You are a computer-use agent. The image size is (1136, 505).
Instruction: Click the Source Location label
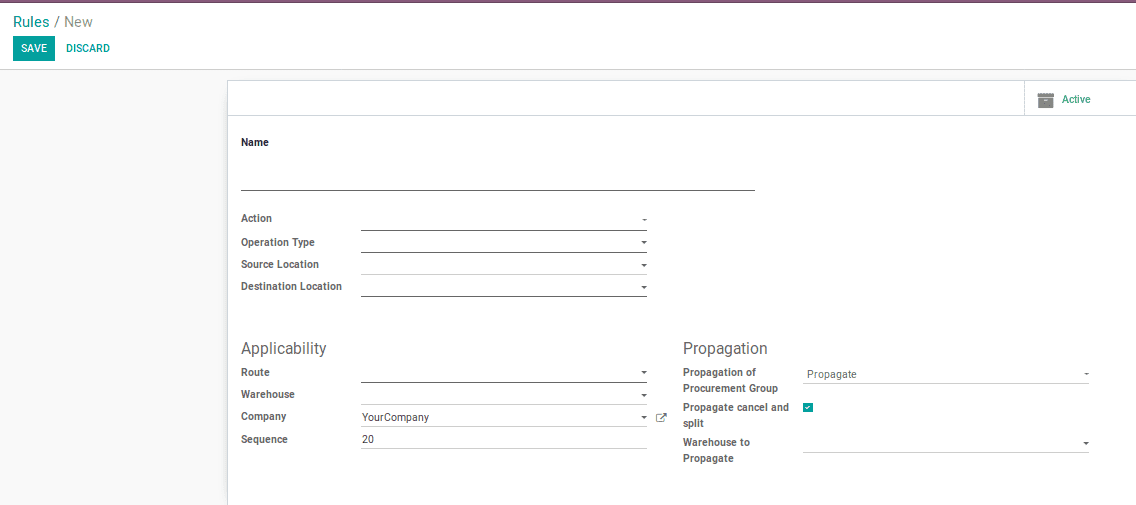pos(280,264)
